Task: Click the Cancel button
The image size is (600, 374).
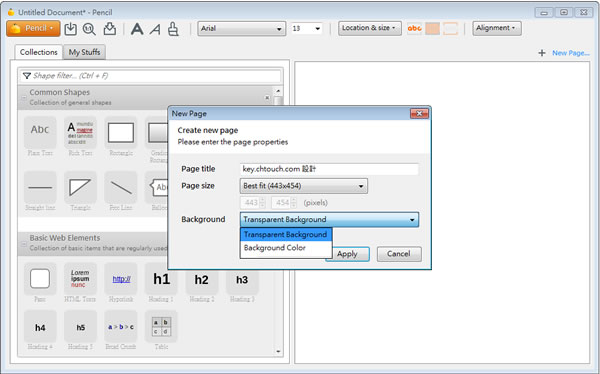Action: coord(399,254)
